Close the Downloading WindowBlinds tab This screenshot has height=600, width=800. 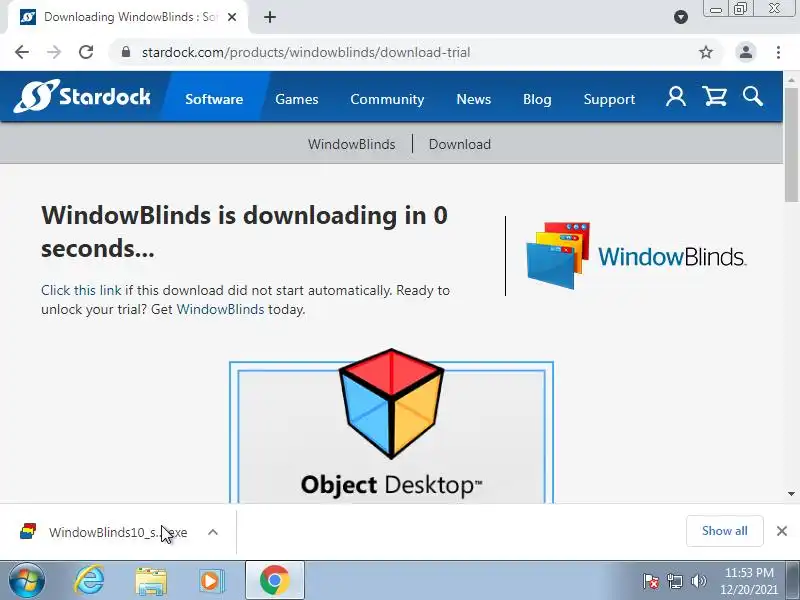(x=232, y=17)
